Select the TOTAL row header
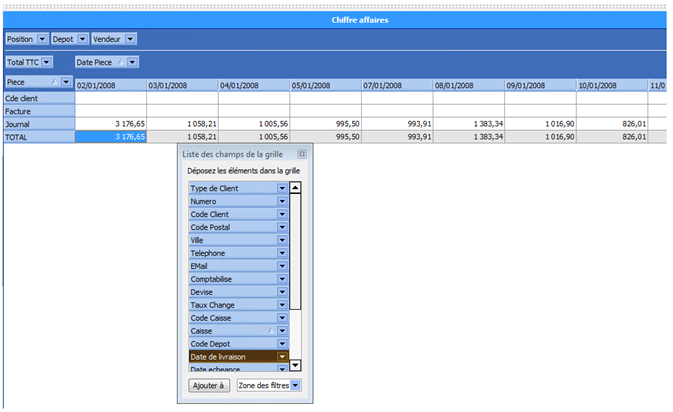The width and height of the screenshot is (673, 412). (x=39, y=137)
